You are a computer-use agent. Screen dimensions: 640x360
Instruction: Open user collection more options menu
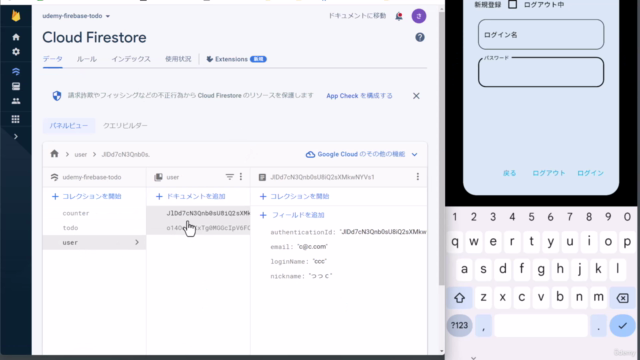[241, 177]
